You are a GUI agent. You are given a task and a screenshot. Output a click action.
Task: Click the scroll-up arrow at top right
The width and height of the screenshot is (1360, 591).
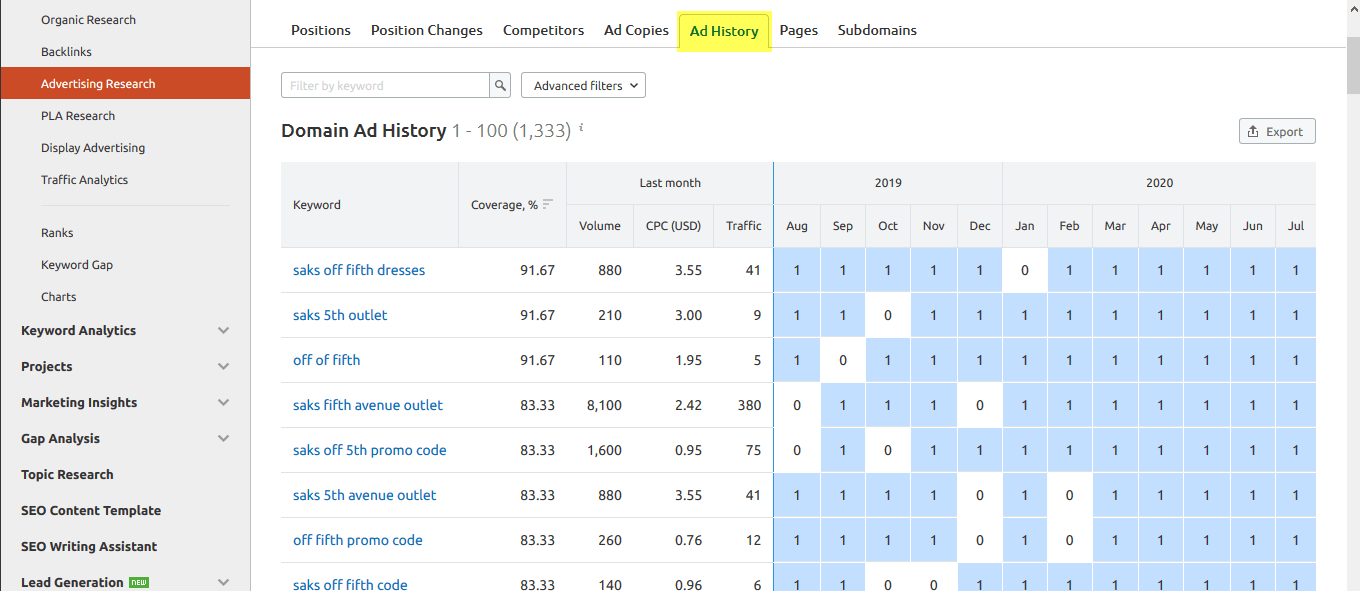[x=1352, y=8]
